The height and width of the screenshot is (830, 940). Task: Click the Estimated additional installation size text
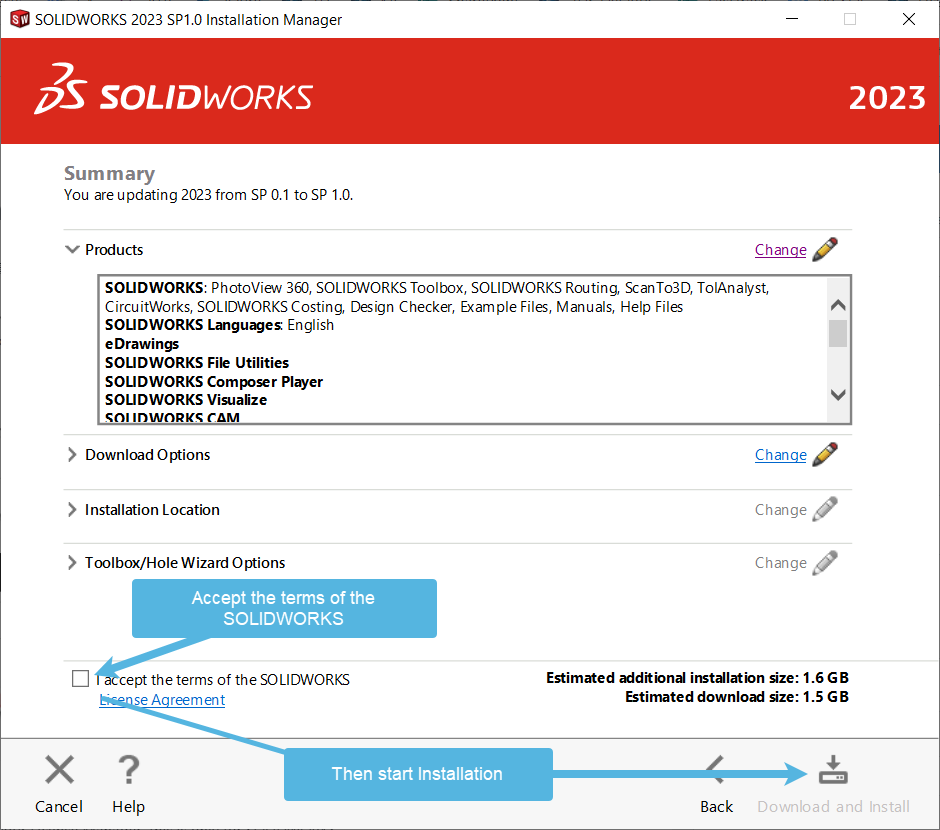[697, 678]
